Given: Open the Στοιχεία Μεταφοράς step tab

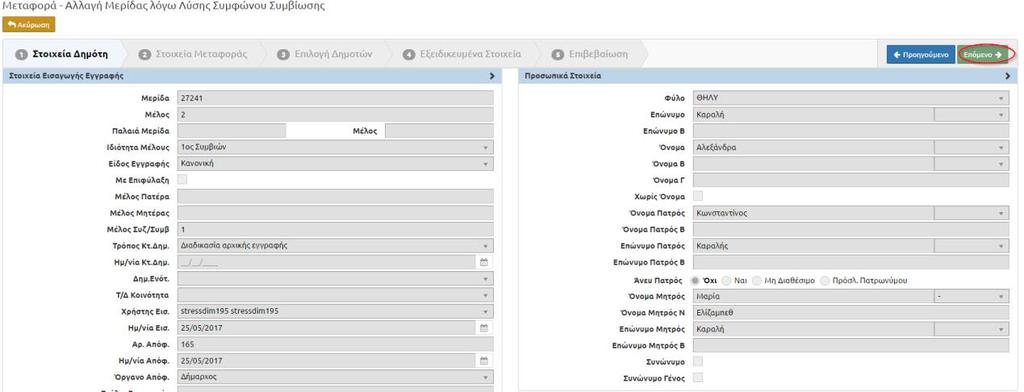Looking at the screenshot, I should [x=194, y=54].
